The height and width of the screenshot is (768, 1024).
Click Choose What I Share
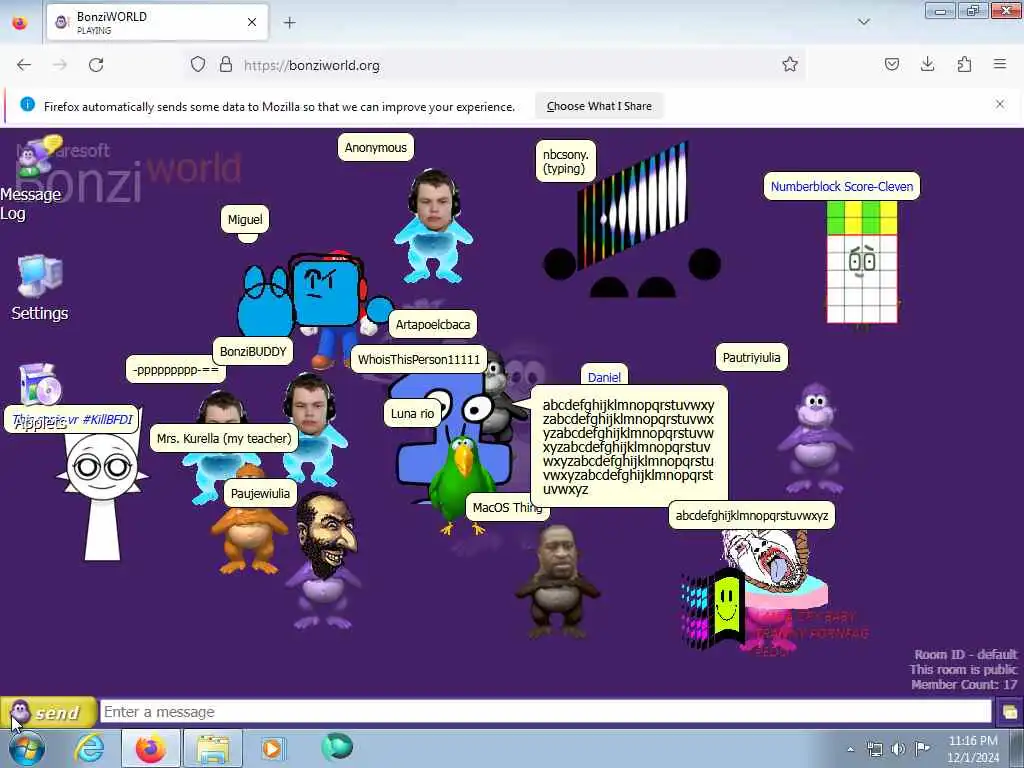599,106
